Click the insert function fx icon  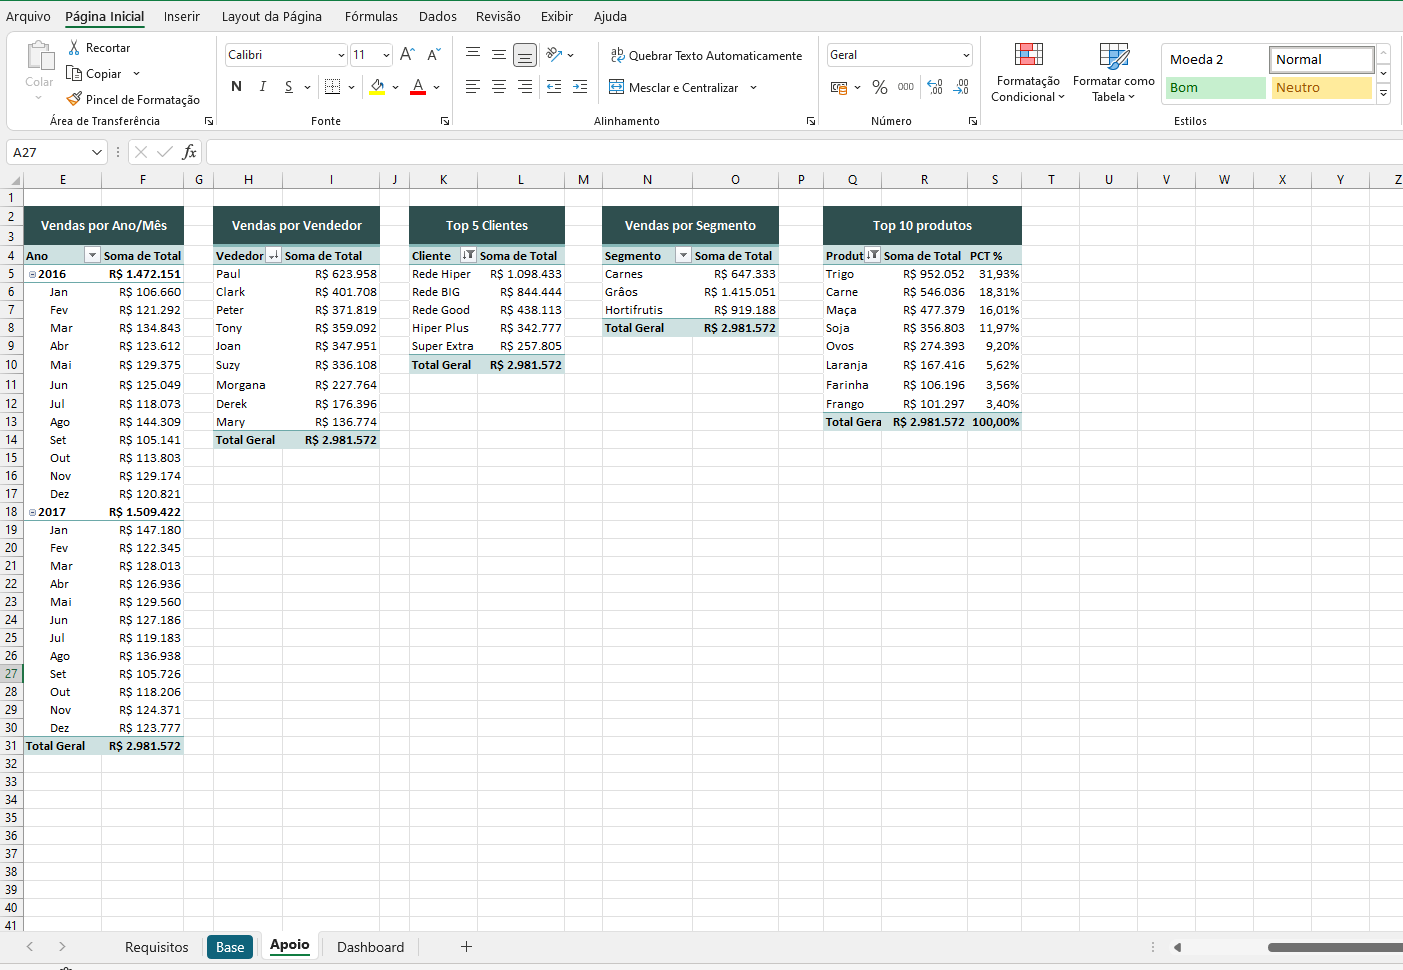(x=189, y=152)
